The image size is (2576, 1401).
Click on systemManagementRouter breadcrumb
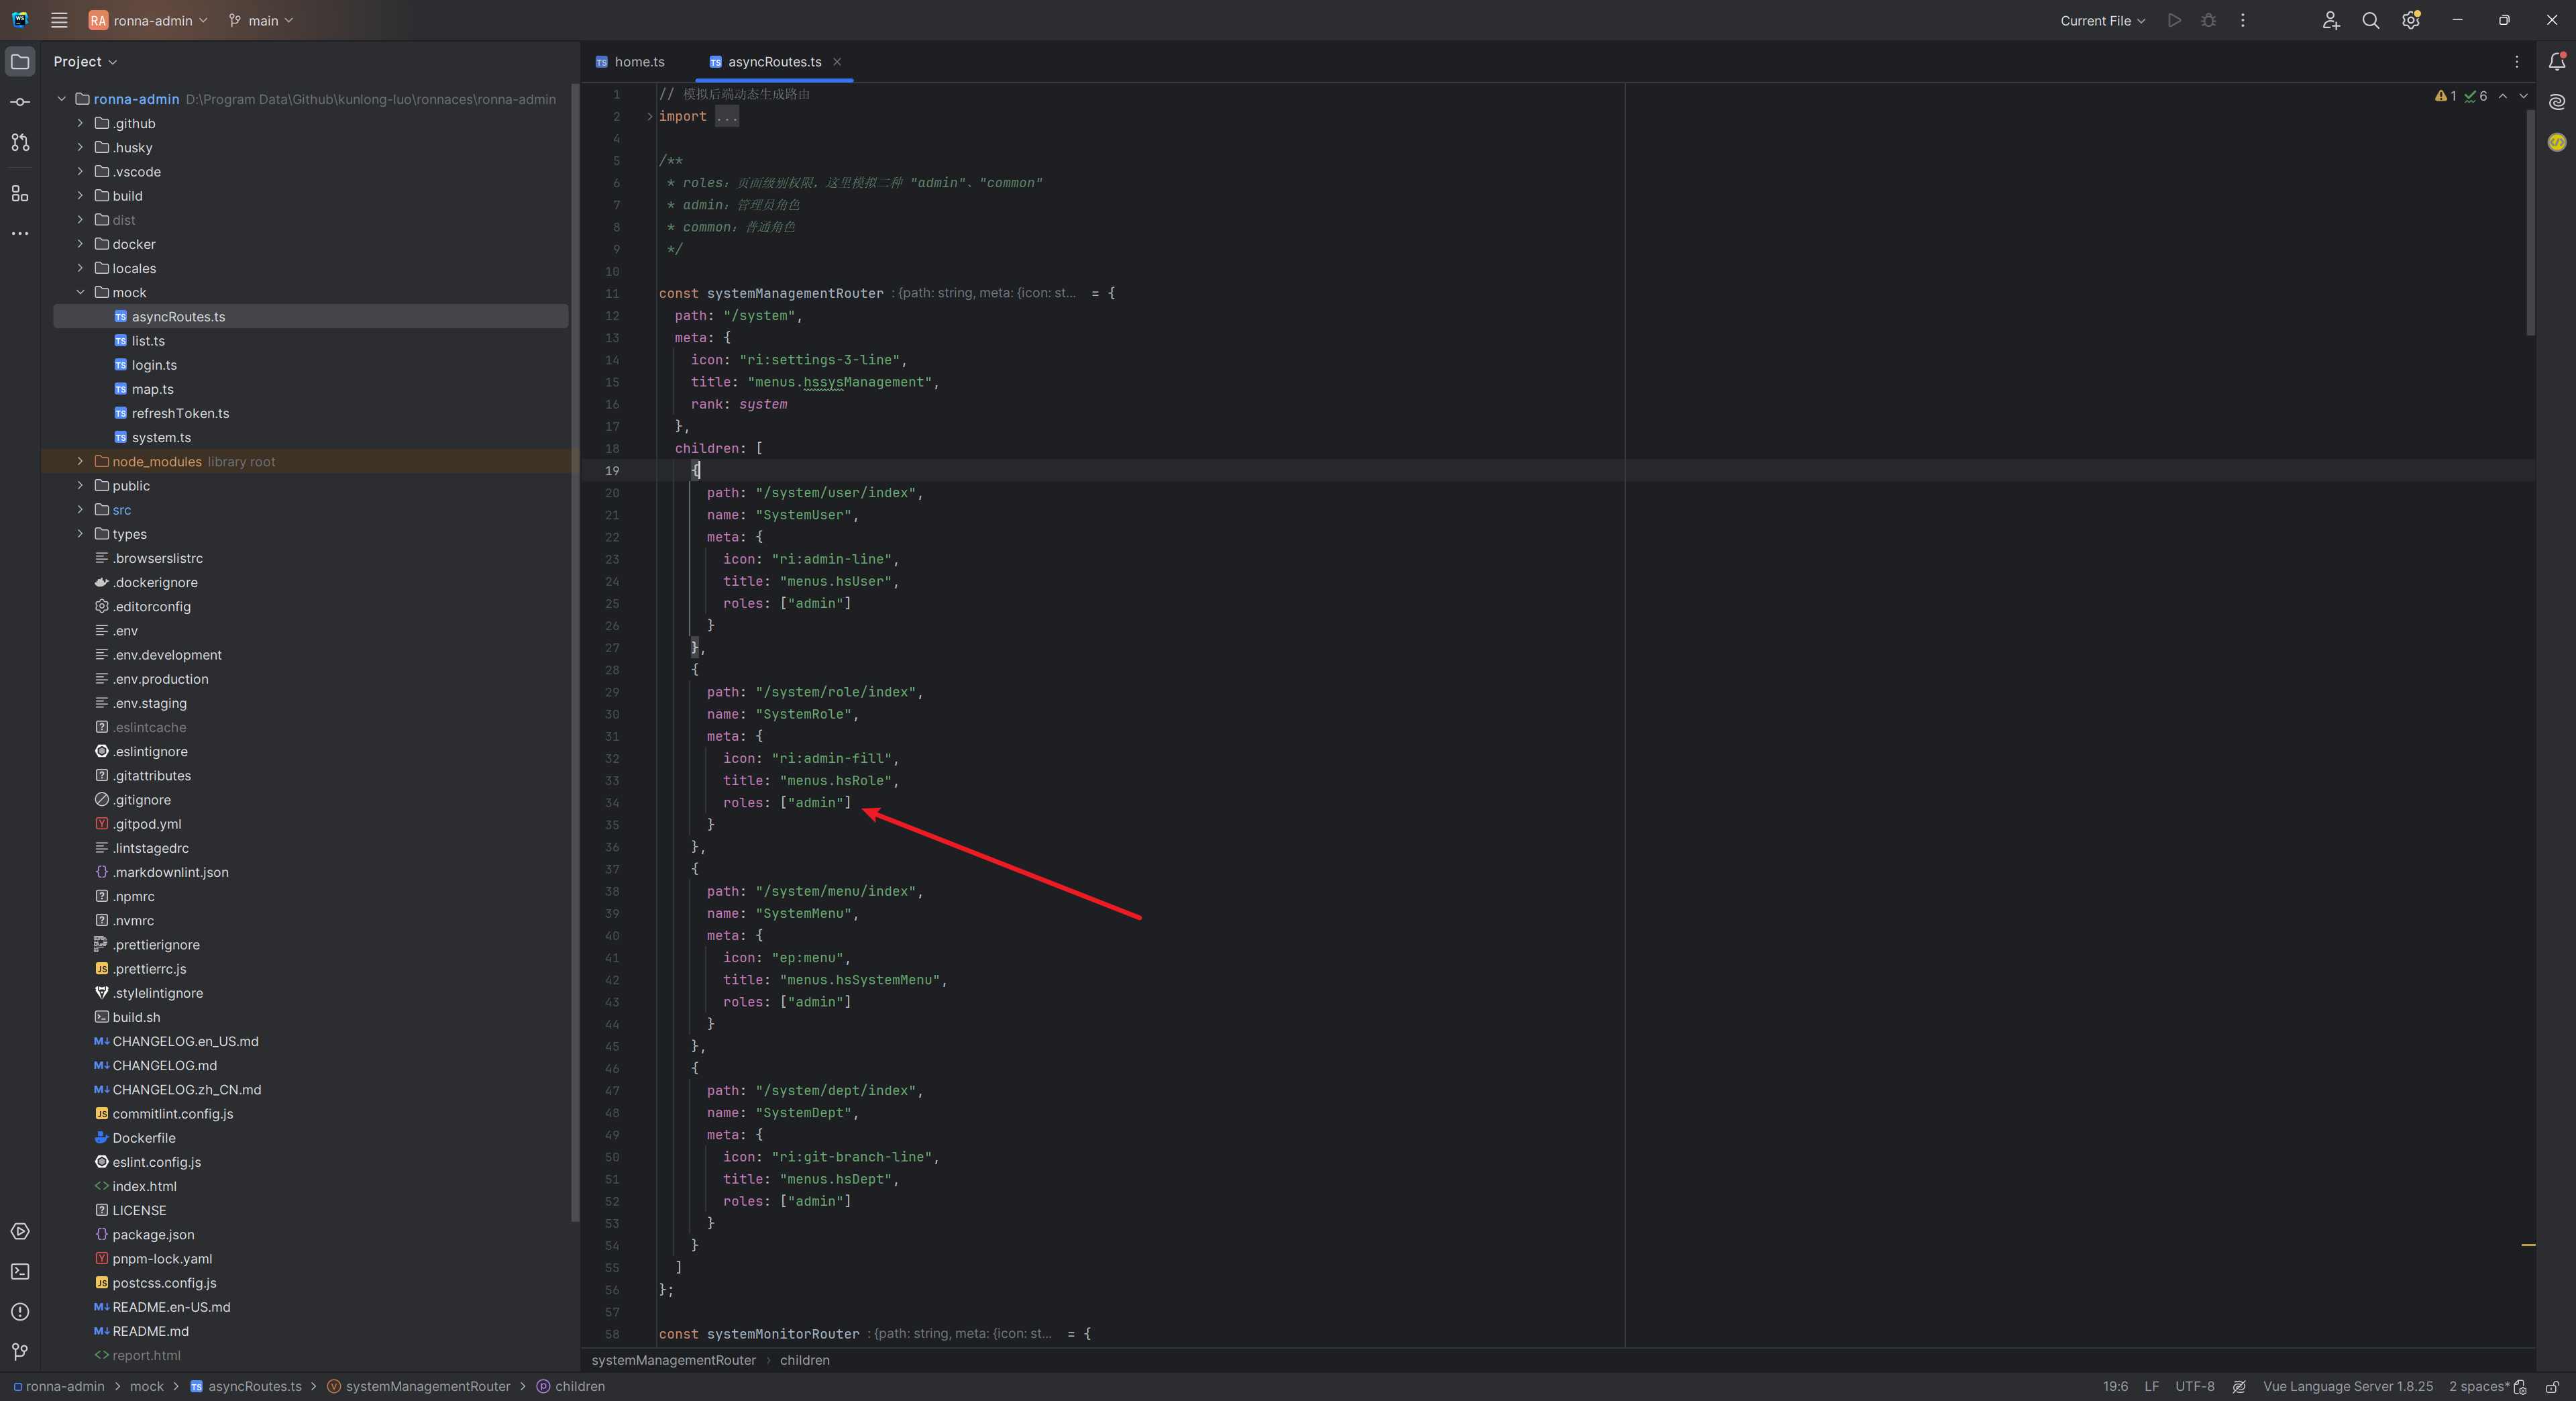[x=427, y=1386]
